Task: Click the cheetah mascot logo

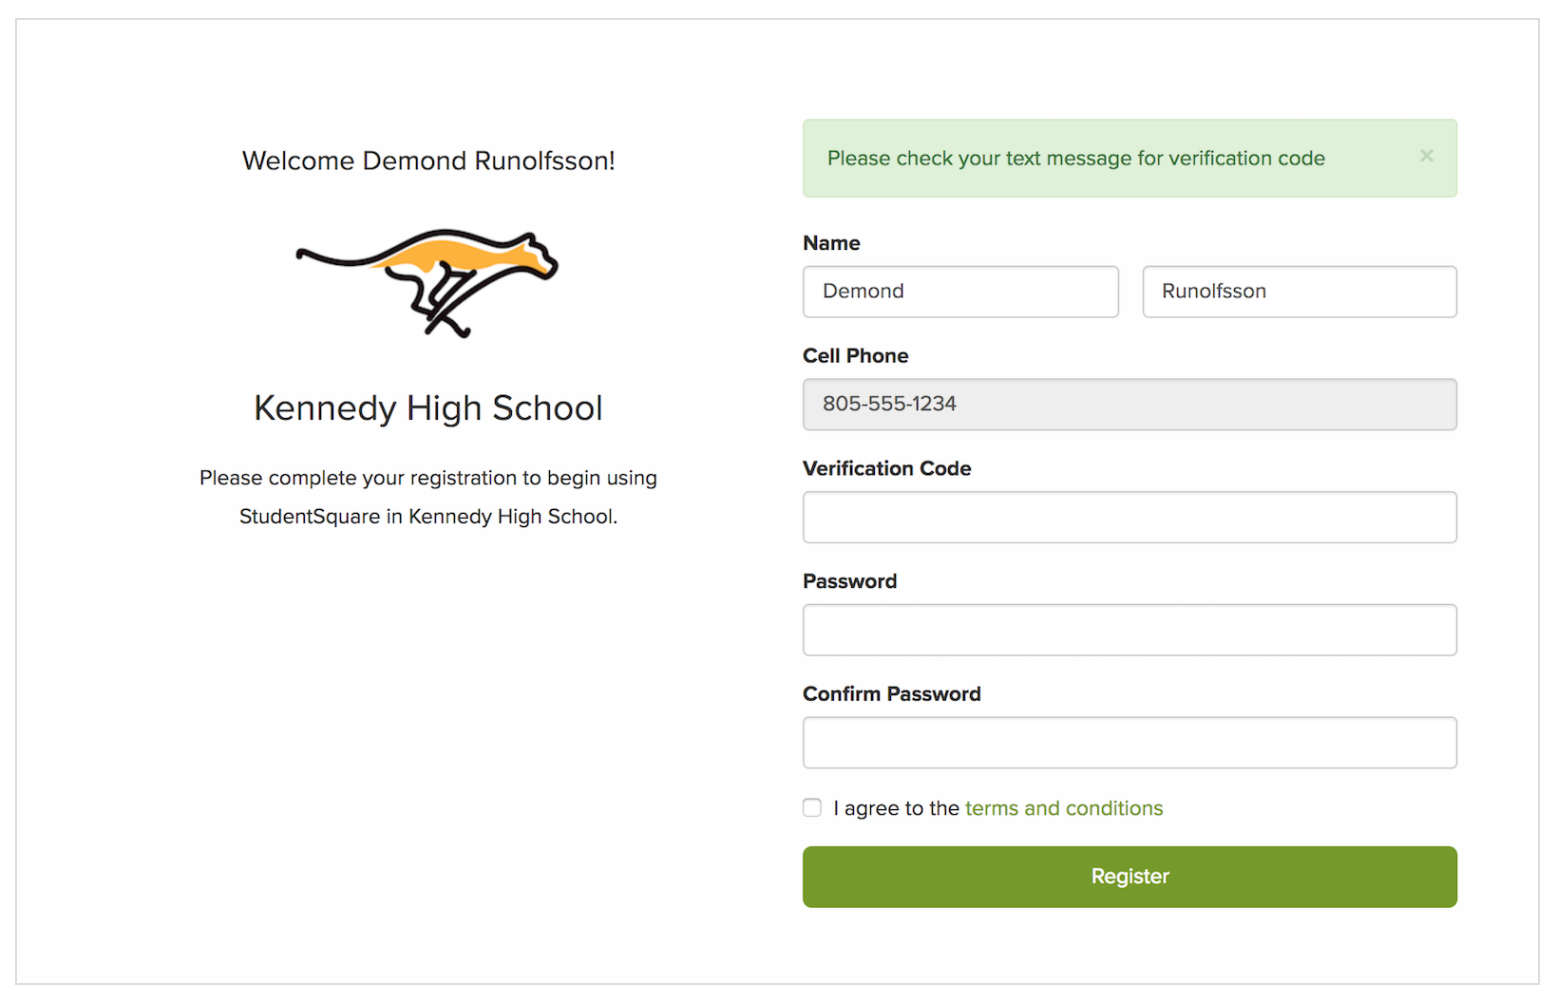Action: point(428,283)
